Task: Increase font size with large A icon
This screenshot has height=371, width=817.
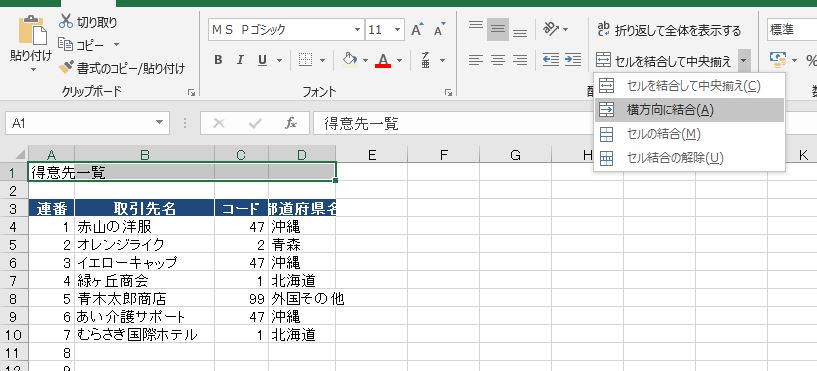Action: point(417,30)
